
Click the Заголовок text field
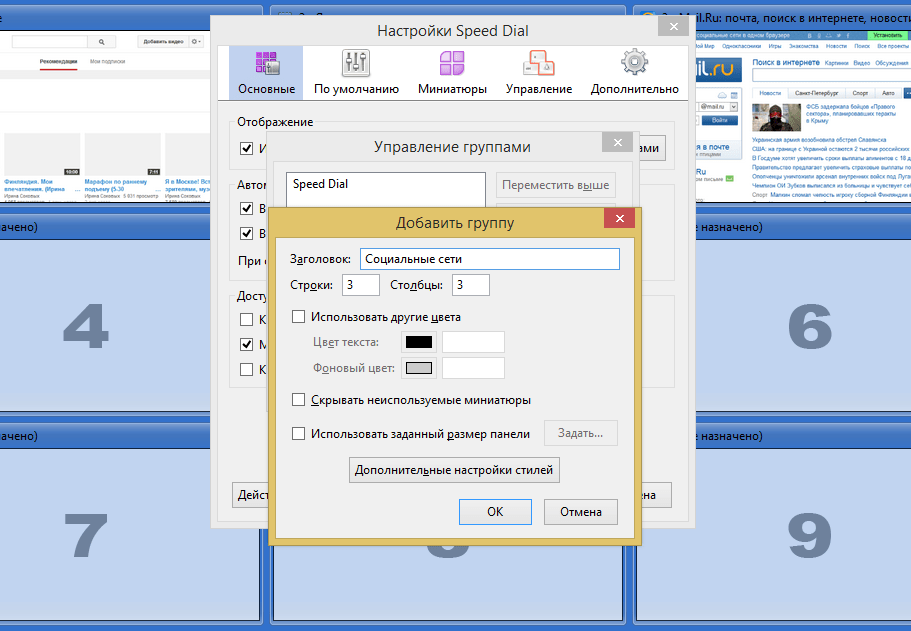coord(490,259)
